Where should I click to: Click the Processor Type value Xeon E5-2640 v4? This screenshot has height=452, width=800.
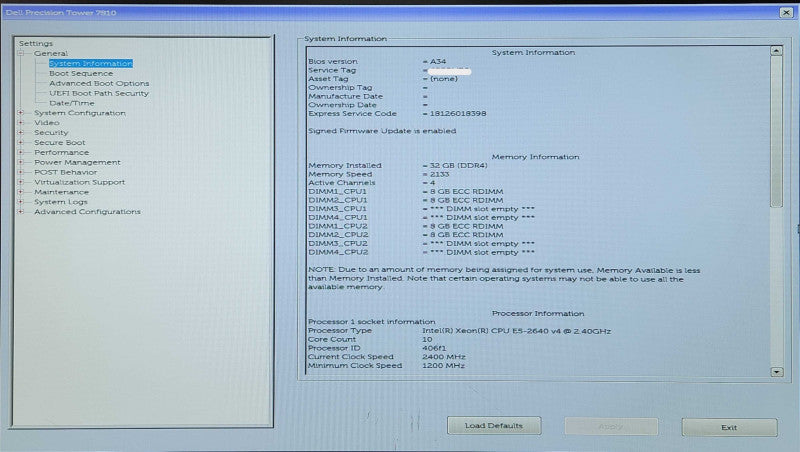click(516, 331)
